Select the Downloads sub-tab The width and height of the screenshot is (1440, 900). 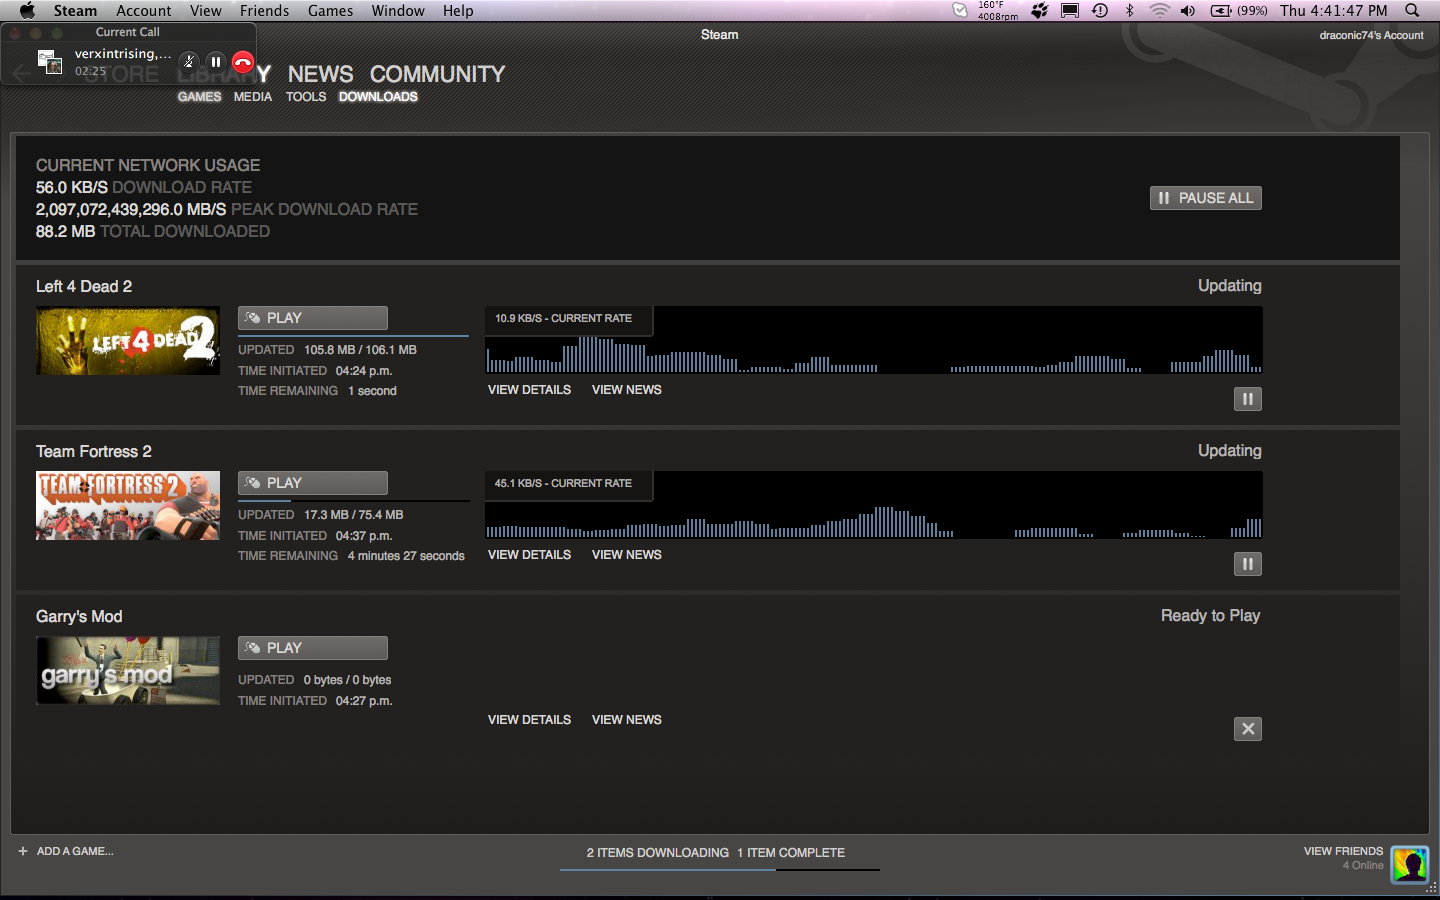pos(378,97)
